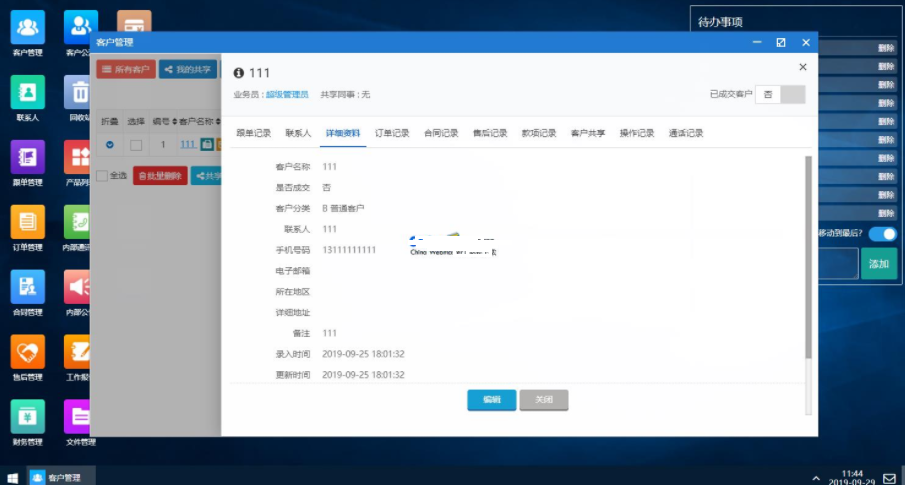905x485 pixels.
Task: Click the blue 编辑 button
Action: (x=492, y=400)
